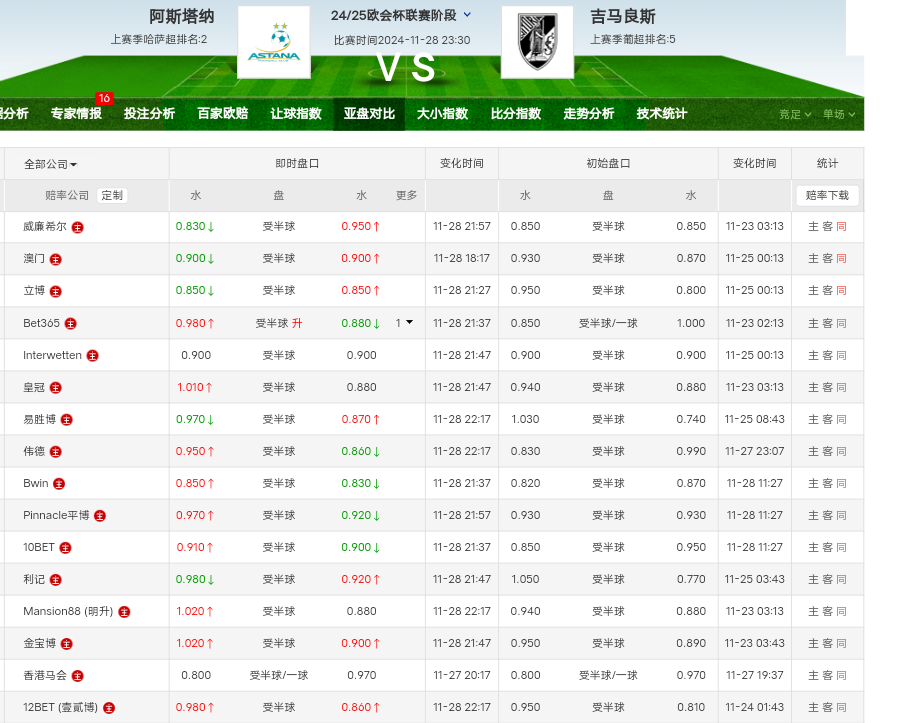Click the red 主 icon beside Pinnacle平博
The height and width of the screenshot is (723, 906).
100,516
